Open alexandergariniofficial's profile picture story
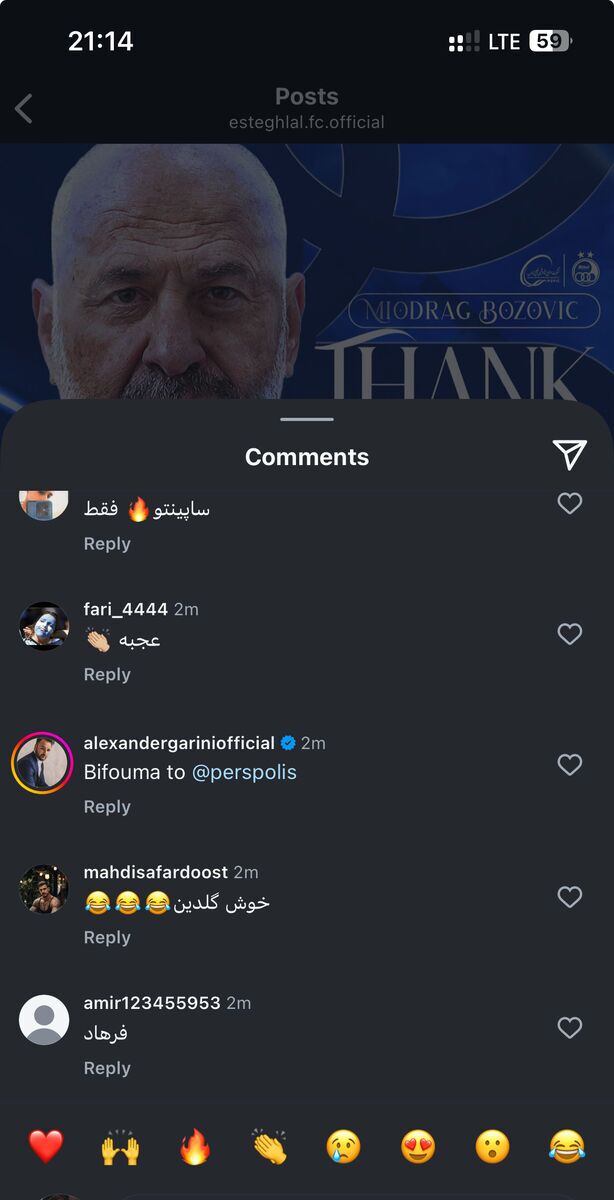Viewport: 614px width, 1200px height. click(43, 765)
